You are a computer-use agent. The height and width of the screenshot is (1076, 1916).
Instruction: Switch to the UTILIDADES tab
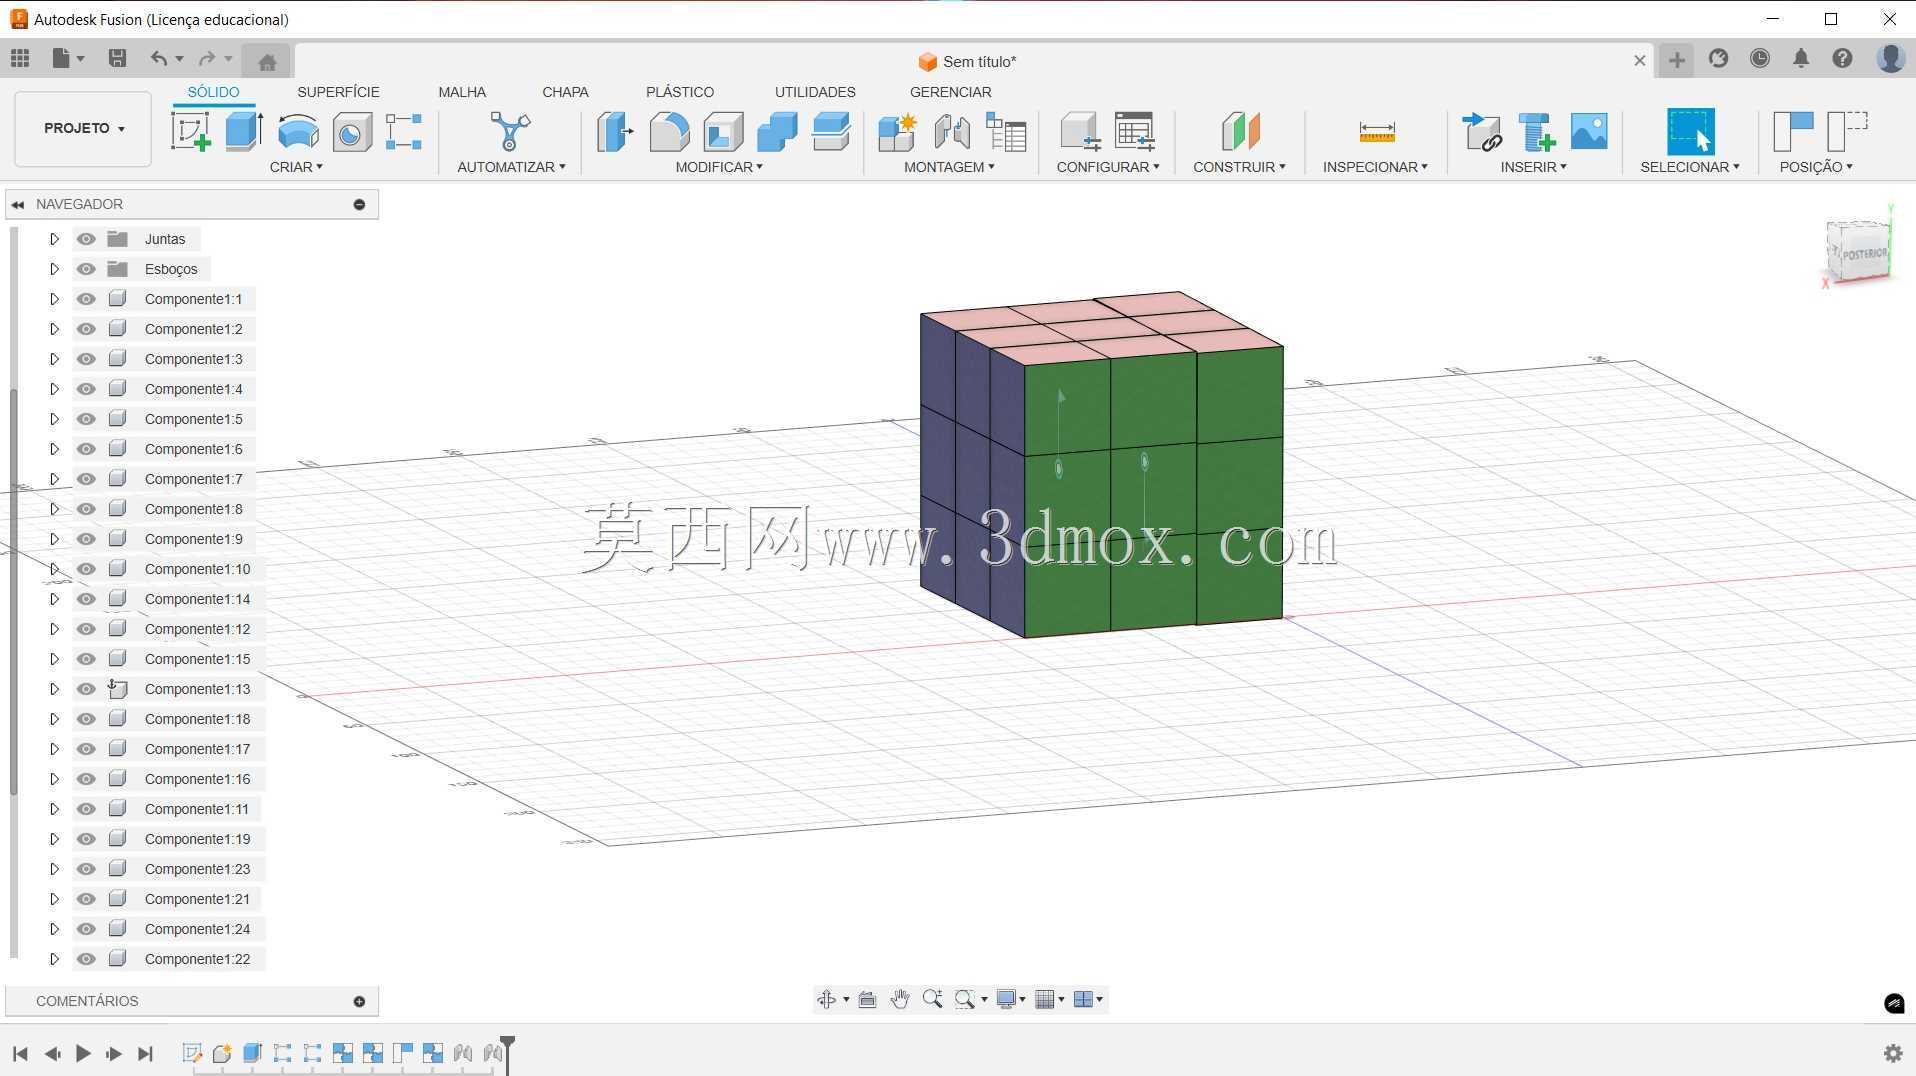pos(815,92)
